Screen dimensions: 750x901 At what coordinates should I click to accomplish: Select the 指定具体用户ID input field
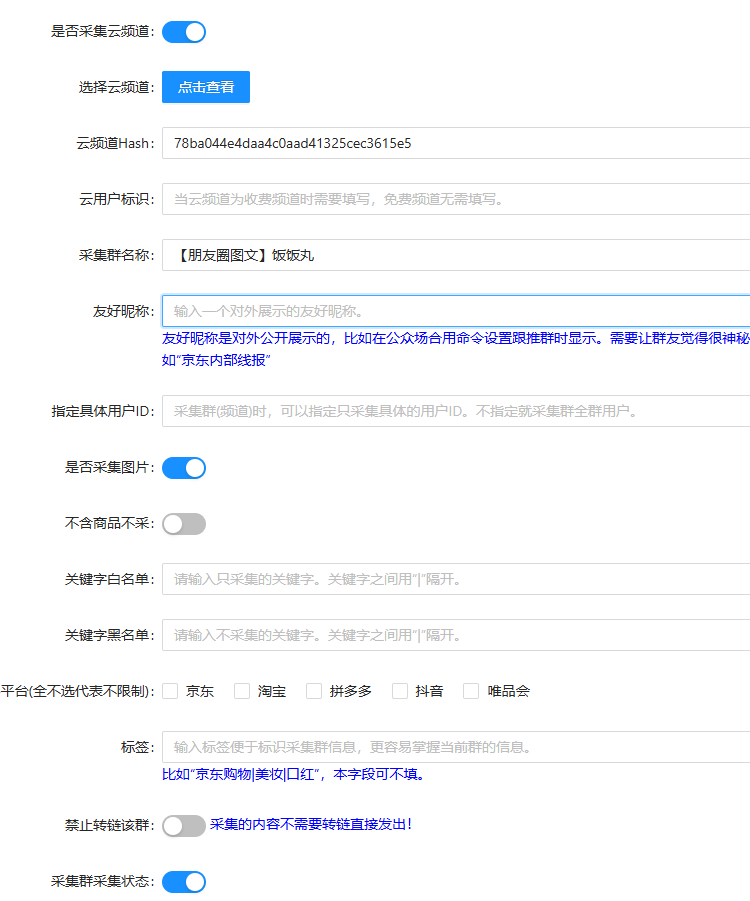pyautogui.click(x=456, y=411)
